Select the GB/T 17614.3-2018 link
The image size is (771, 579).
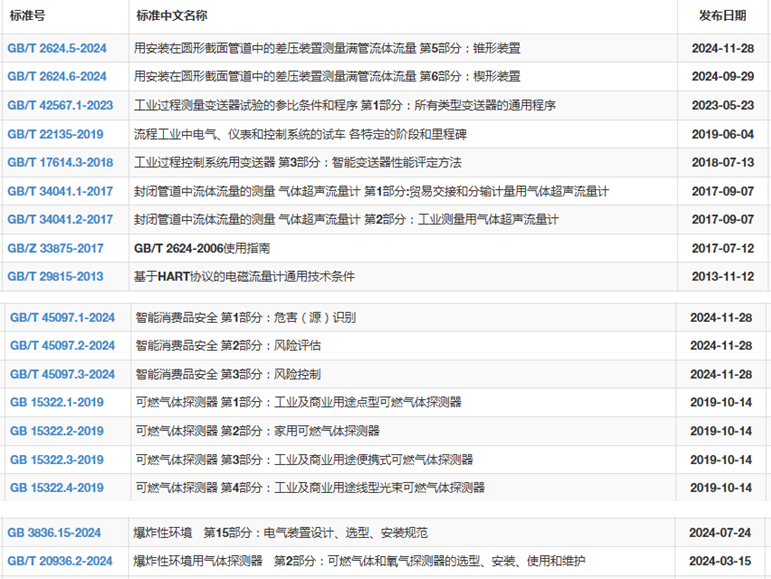click(60, 163)
